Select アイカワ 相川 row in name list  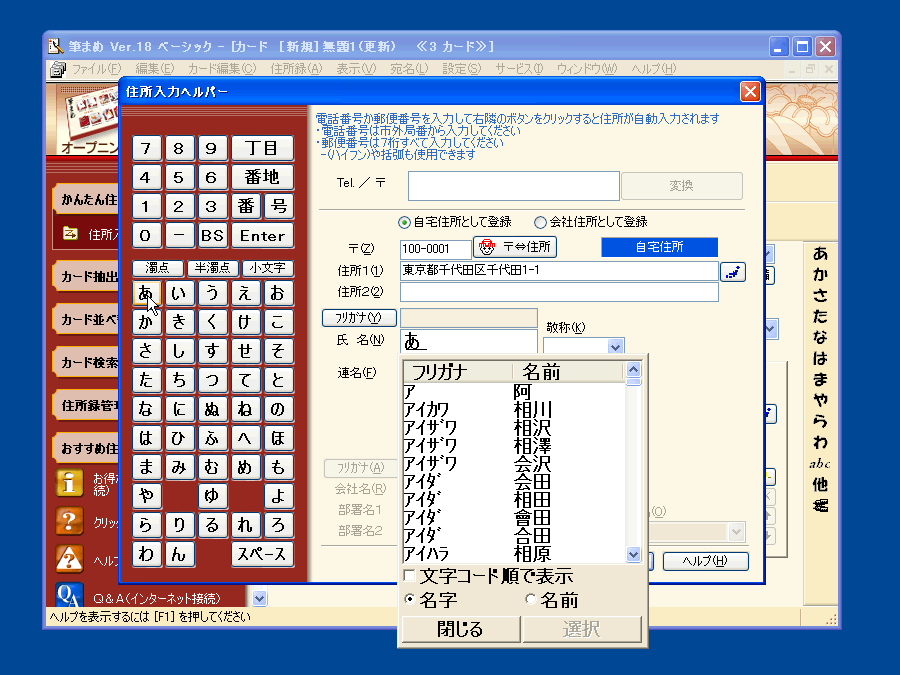pos(514,410)
